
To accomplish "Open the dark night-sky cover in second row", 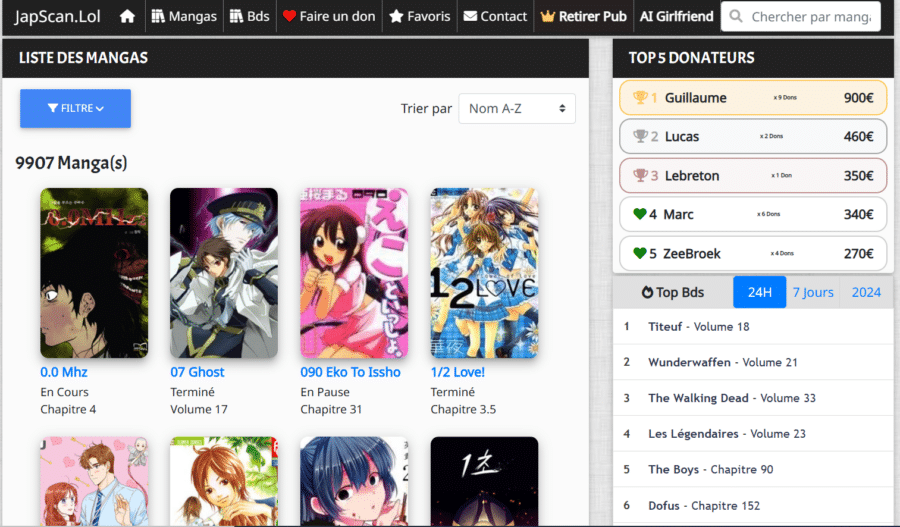I will point(484,481).
